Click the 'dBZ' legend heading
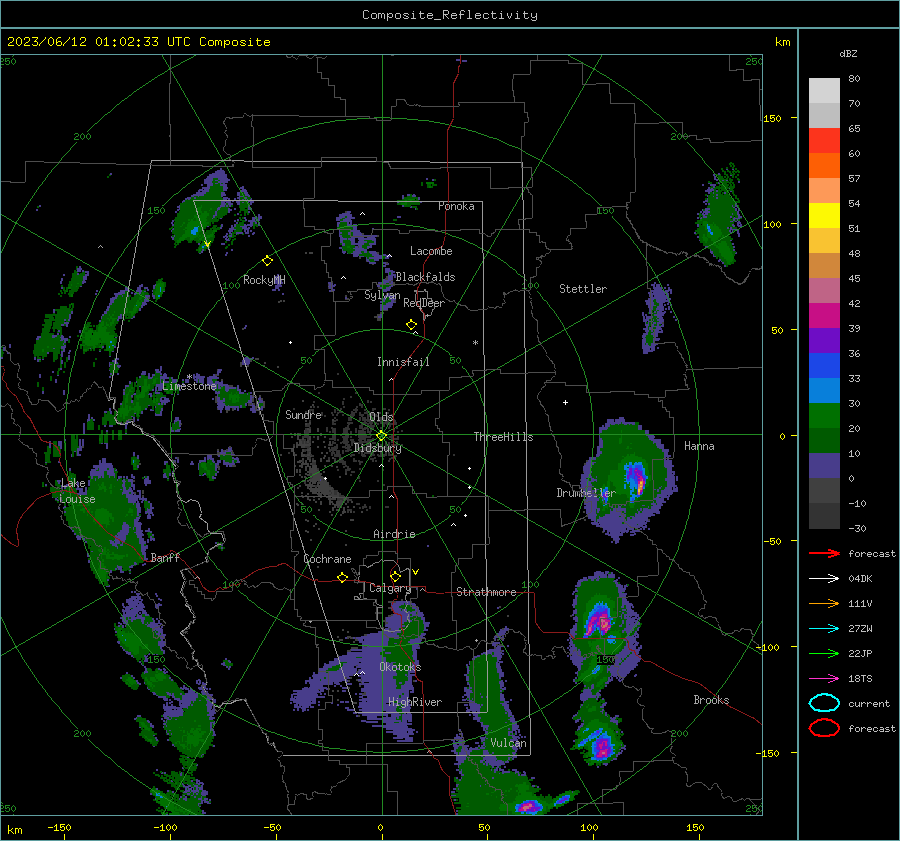The image size is (900, 841). click(848, 53)
